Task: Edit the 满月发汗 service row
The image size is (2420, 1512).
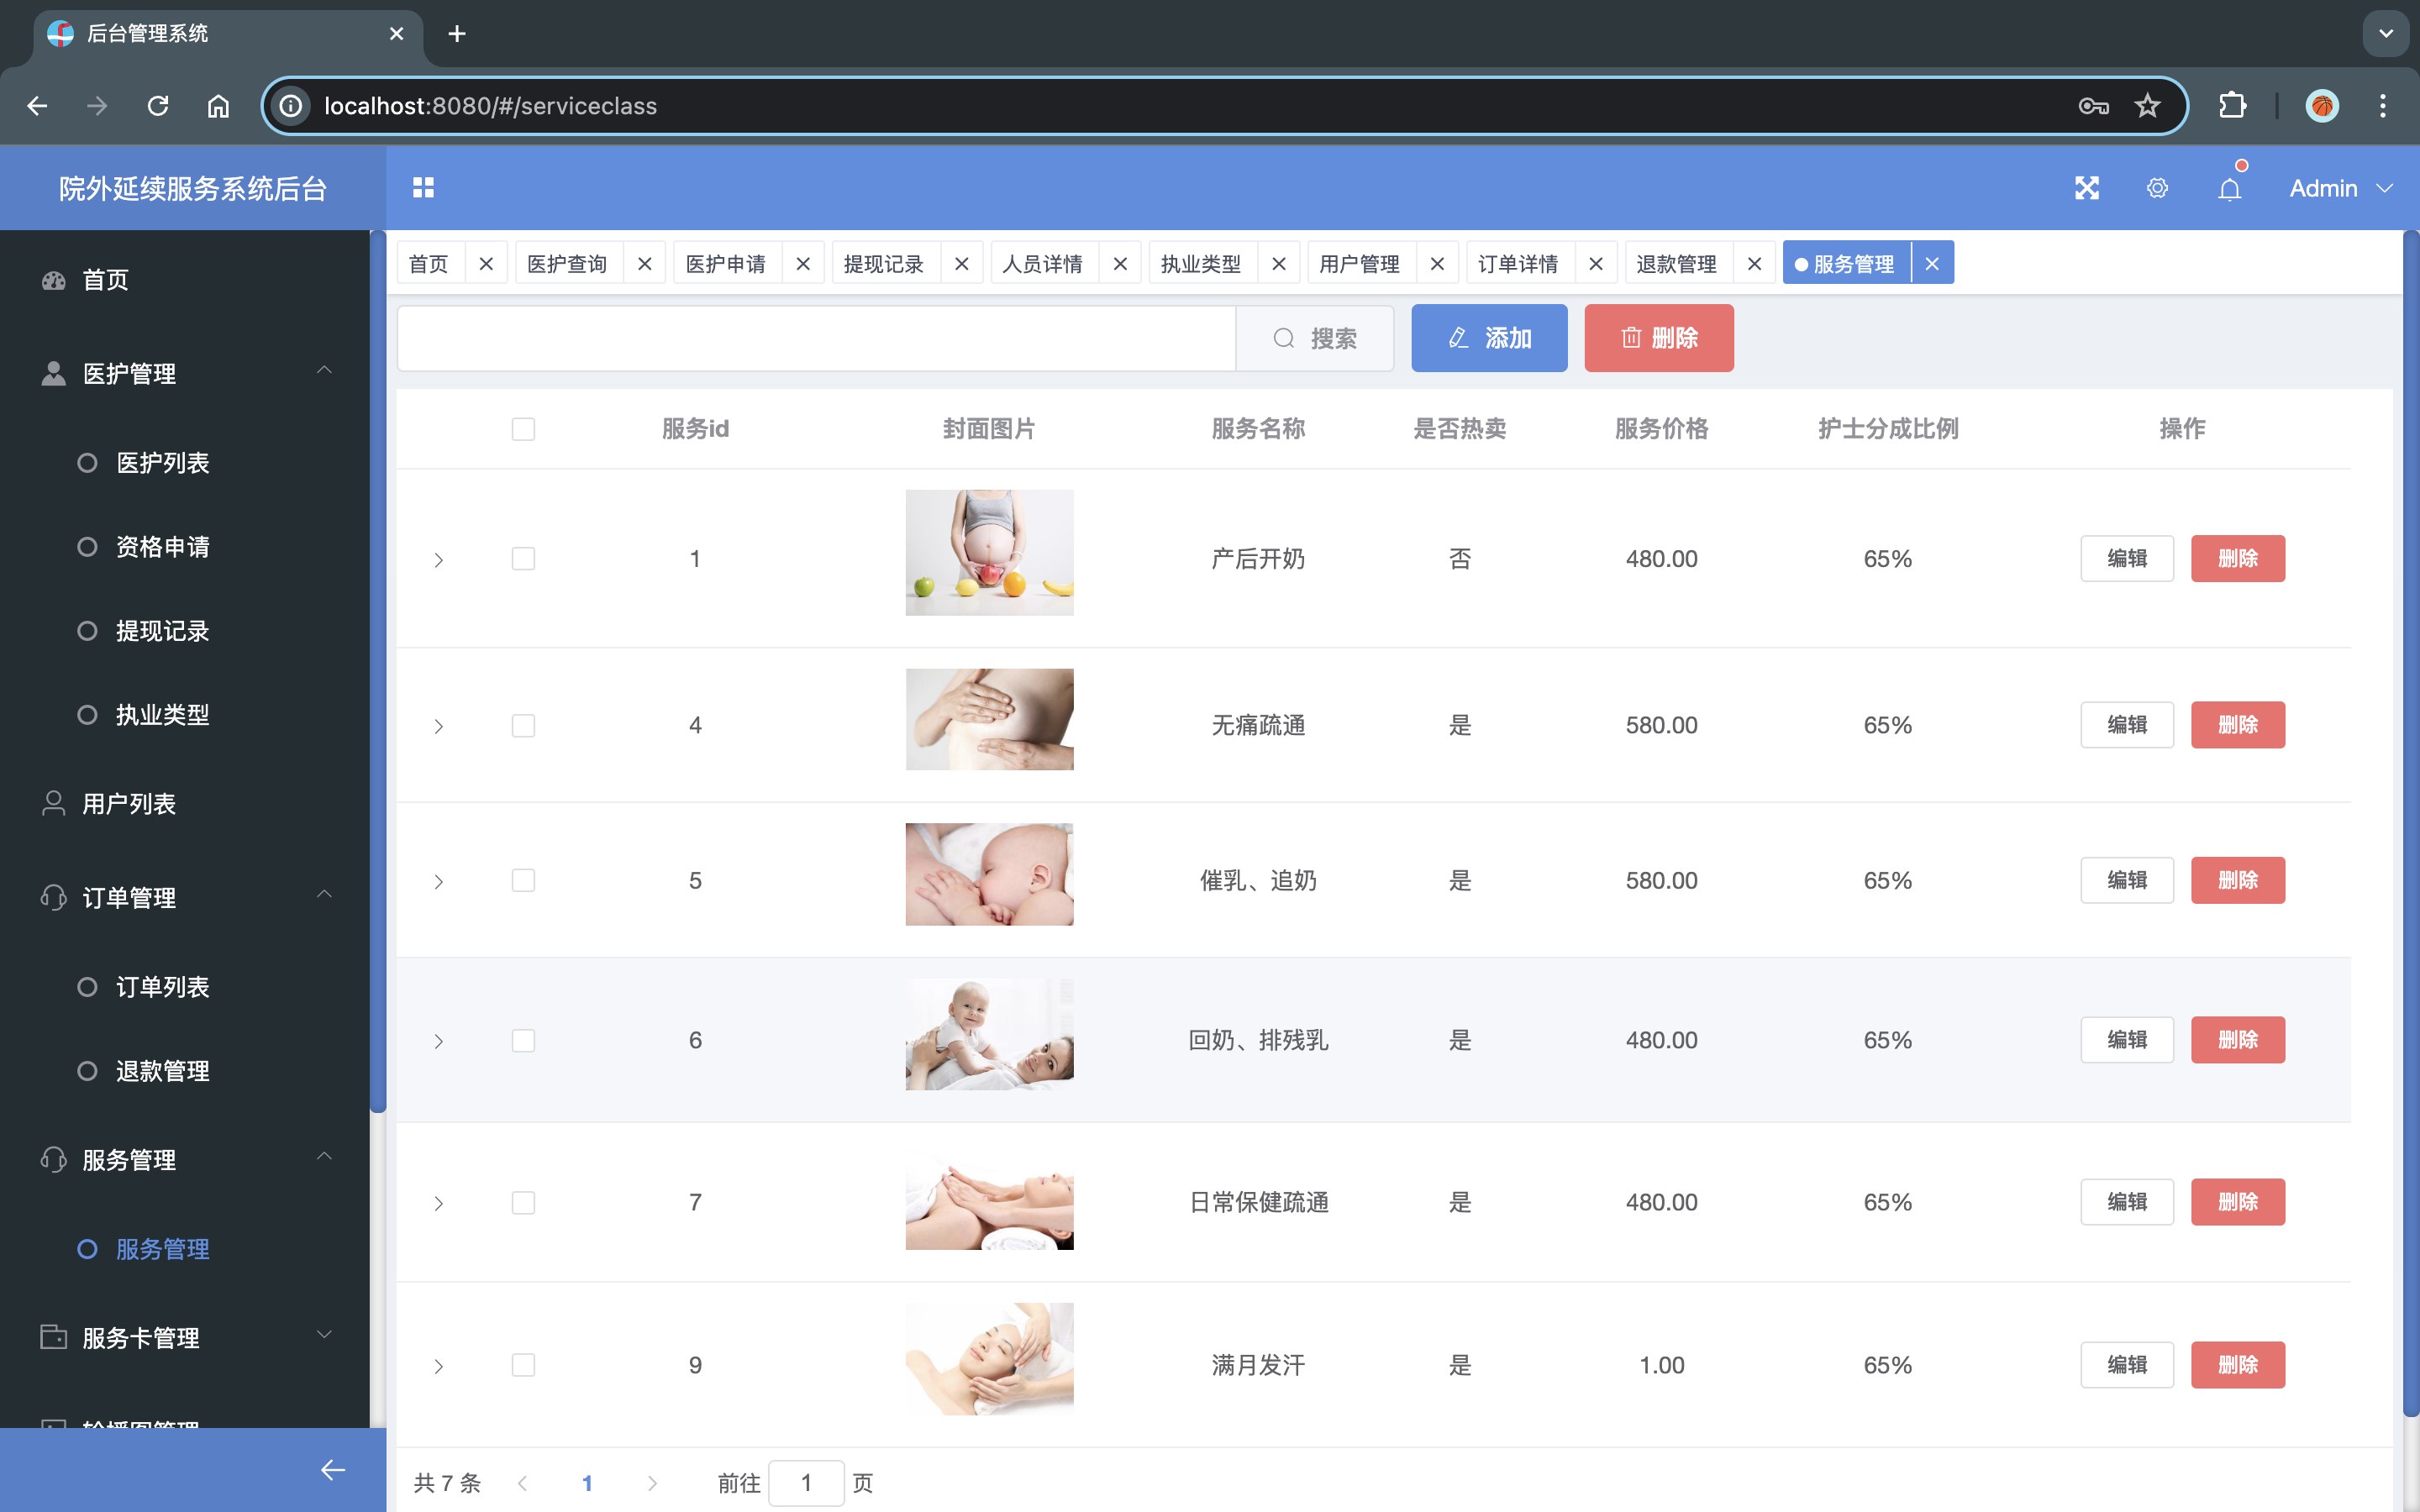Action: (x=2127, y=1365)
